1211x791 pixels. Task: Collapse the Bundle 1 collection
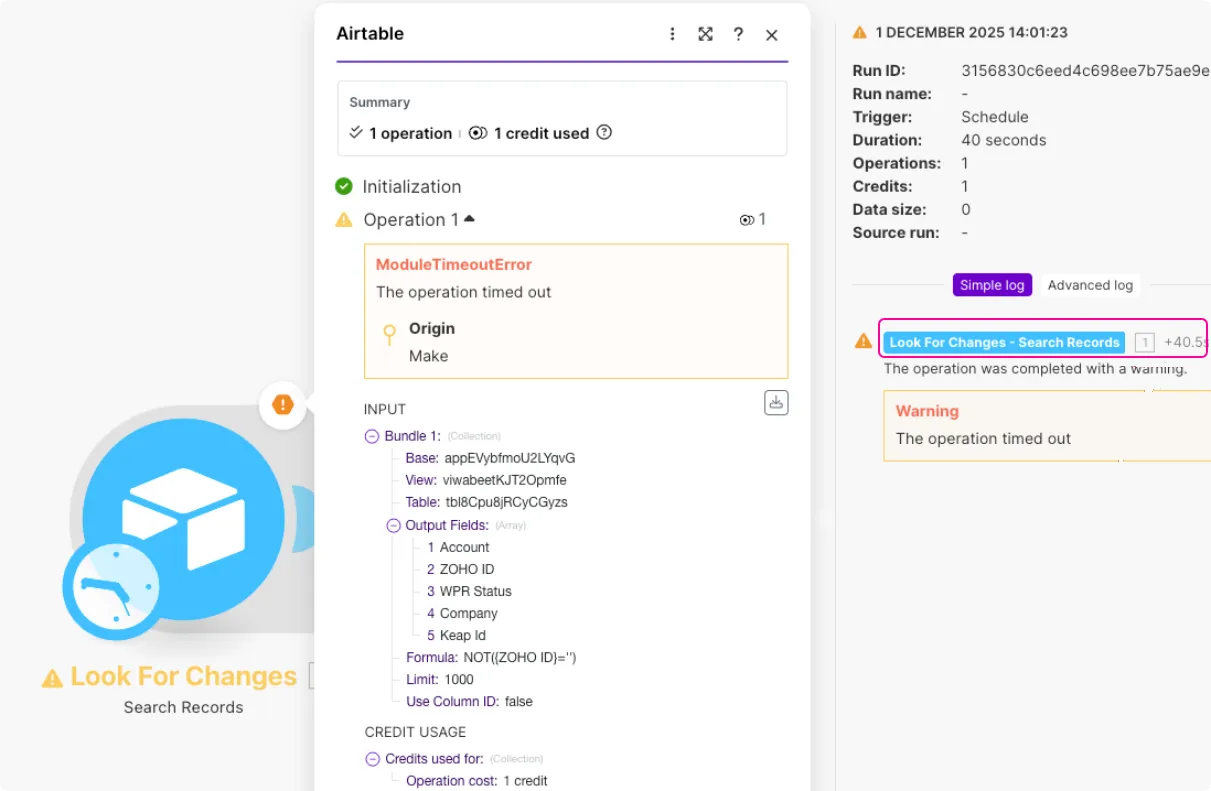tap(372, 436)
